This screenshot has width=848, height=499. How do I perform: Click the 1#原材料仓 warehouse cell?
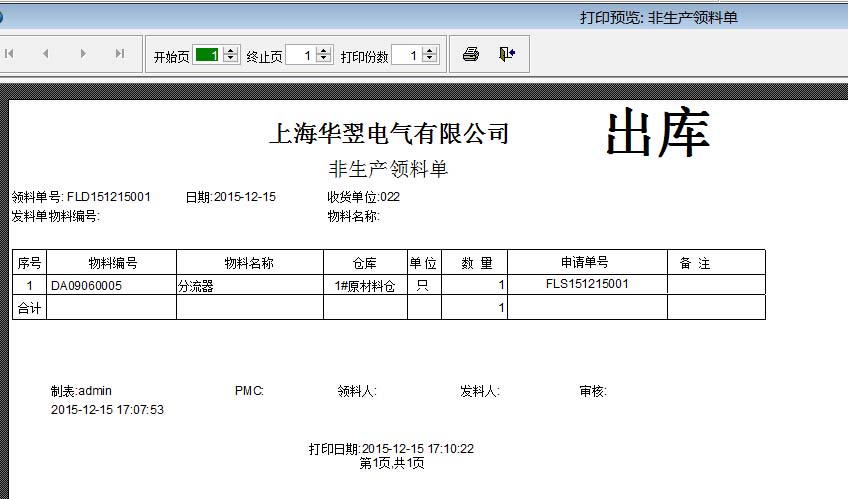[x=365, y=285]
